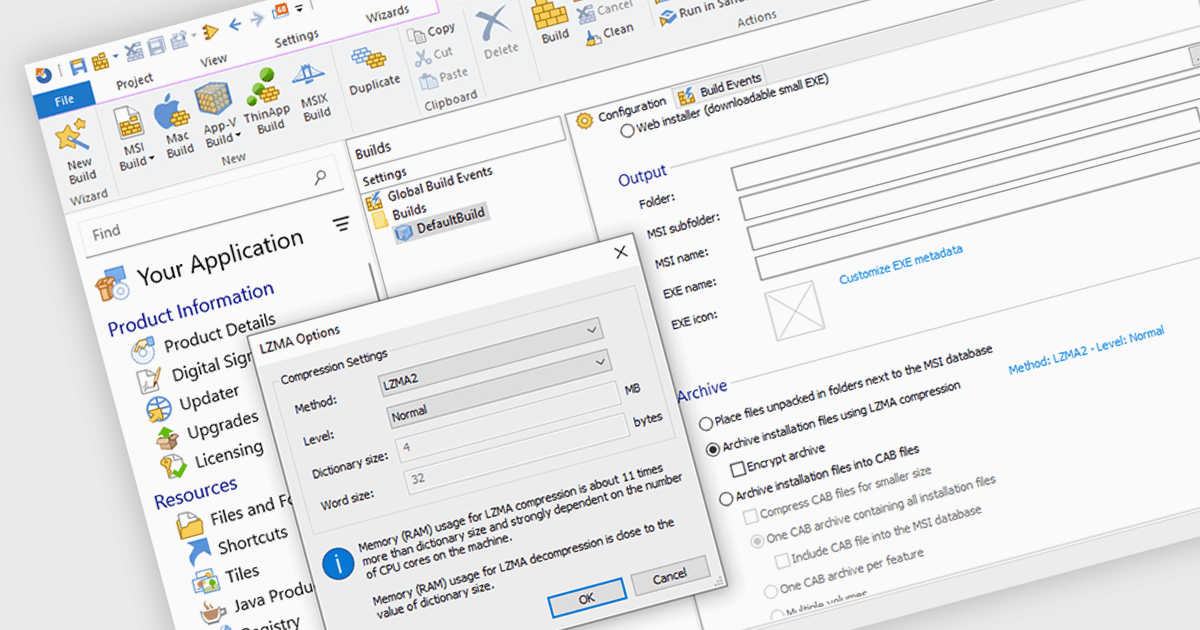Select One CAB archive containing all files radio
Viewport: 1200px width, 630px height.
[757, 543]
